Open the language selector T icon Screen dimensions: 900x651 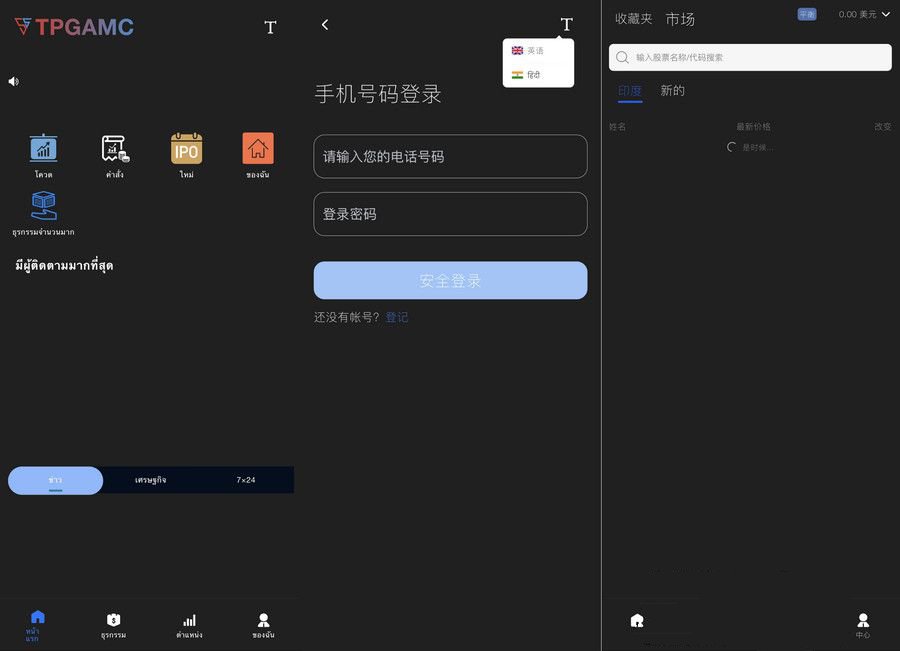click(x=565, y=24)
